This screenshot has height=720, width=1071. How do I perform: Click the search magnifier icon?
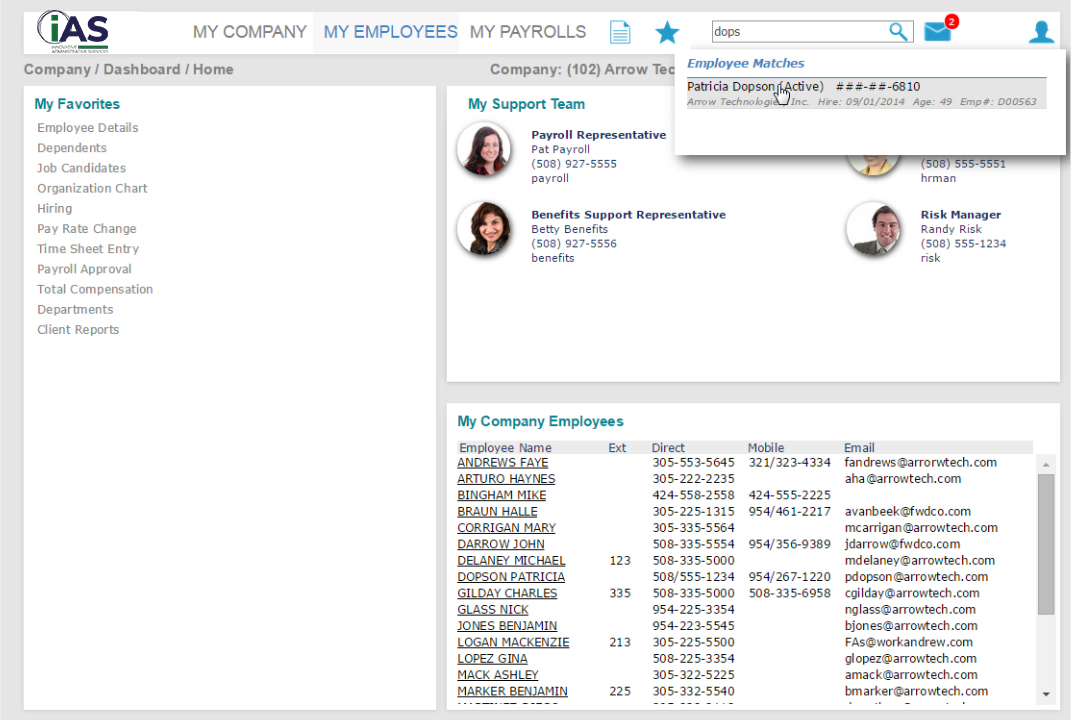897,31
